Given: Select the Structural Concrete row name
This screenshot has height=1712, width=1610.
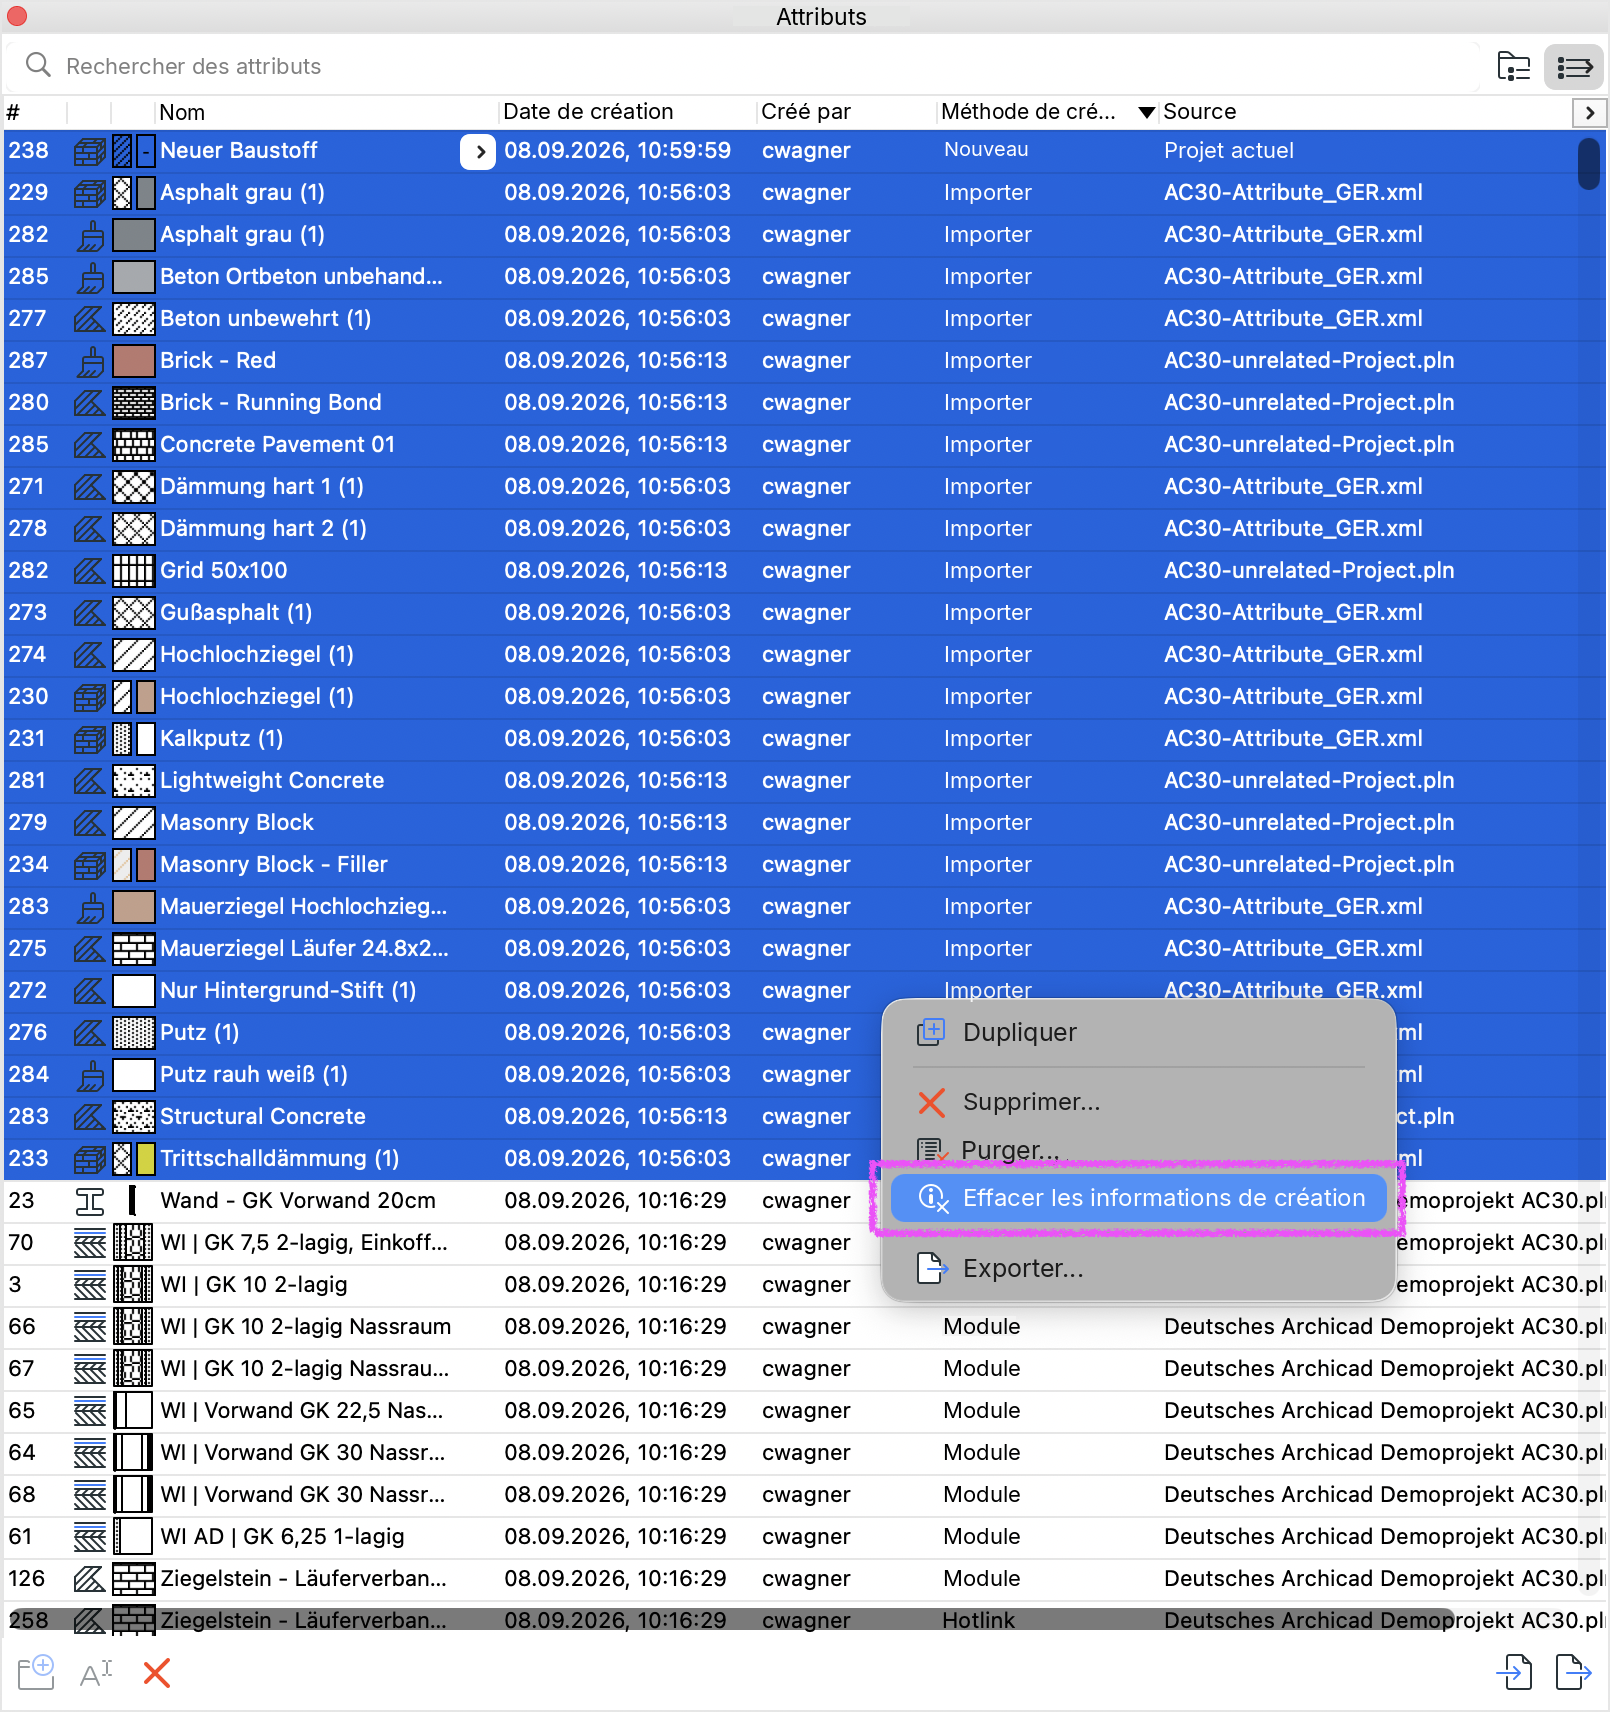Looking at the screenshot, I should [263, 1116].
